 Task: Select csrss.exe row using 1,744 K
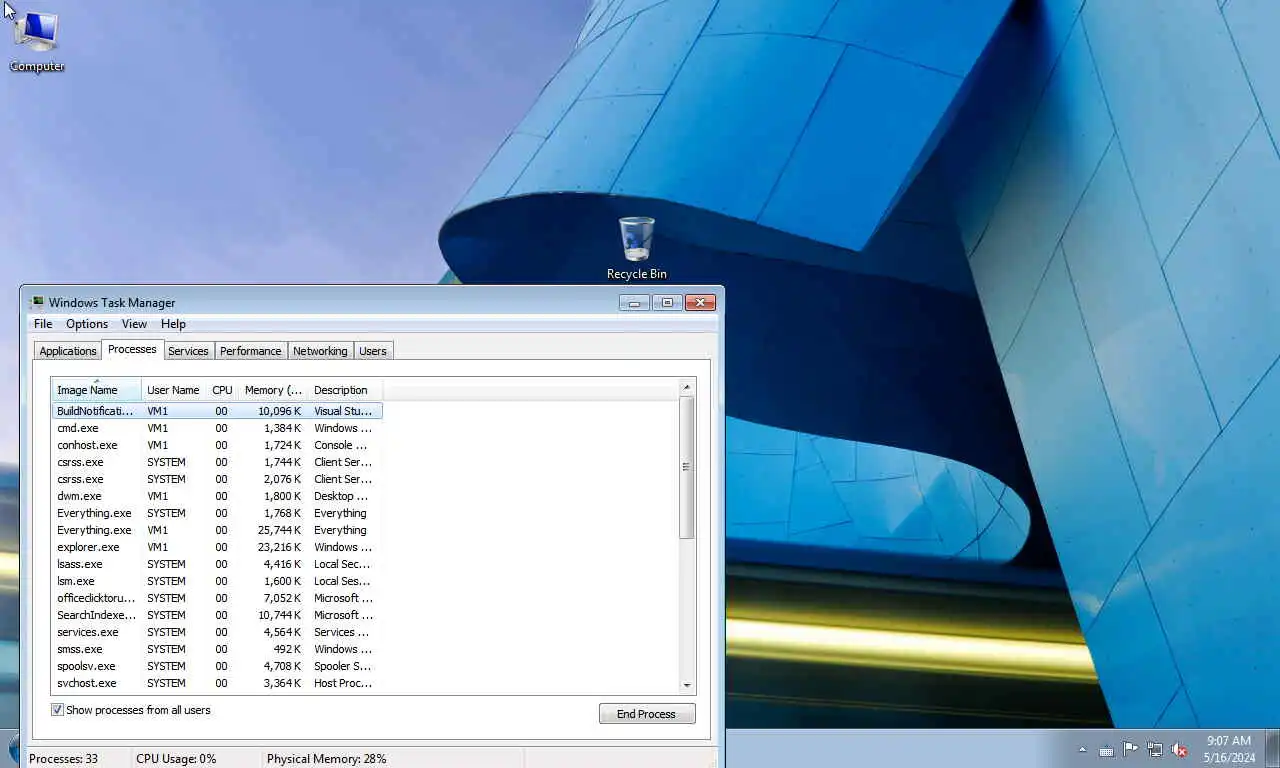pos(217,462)
